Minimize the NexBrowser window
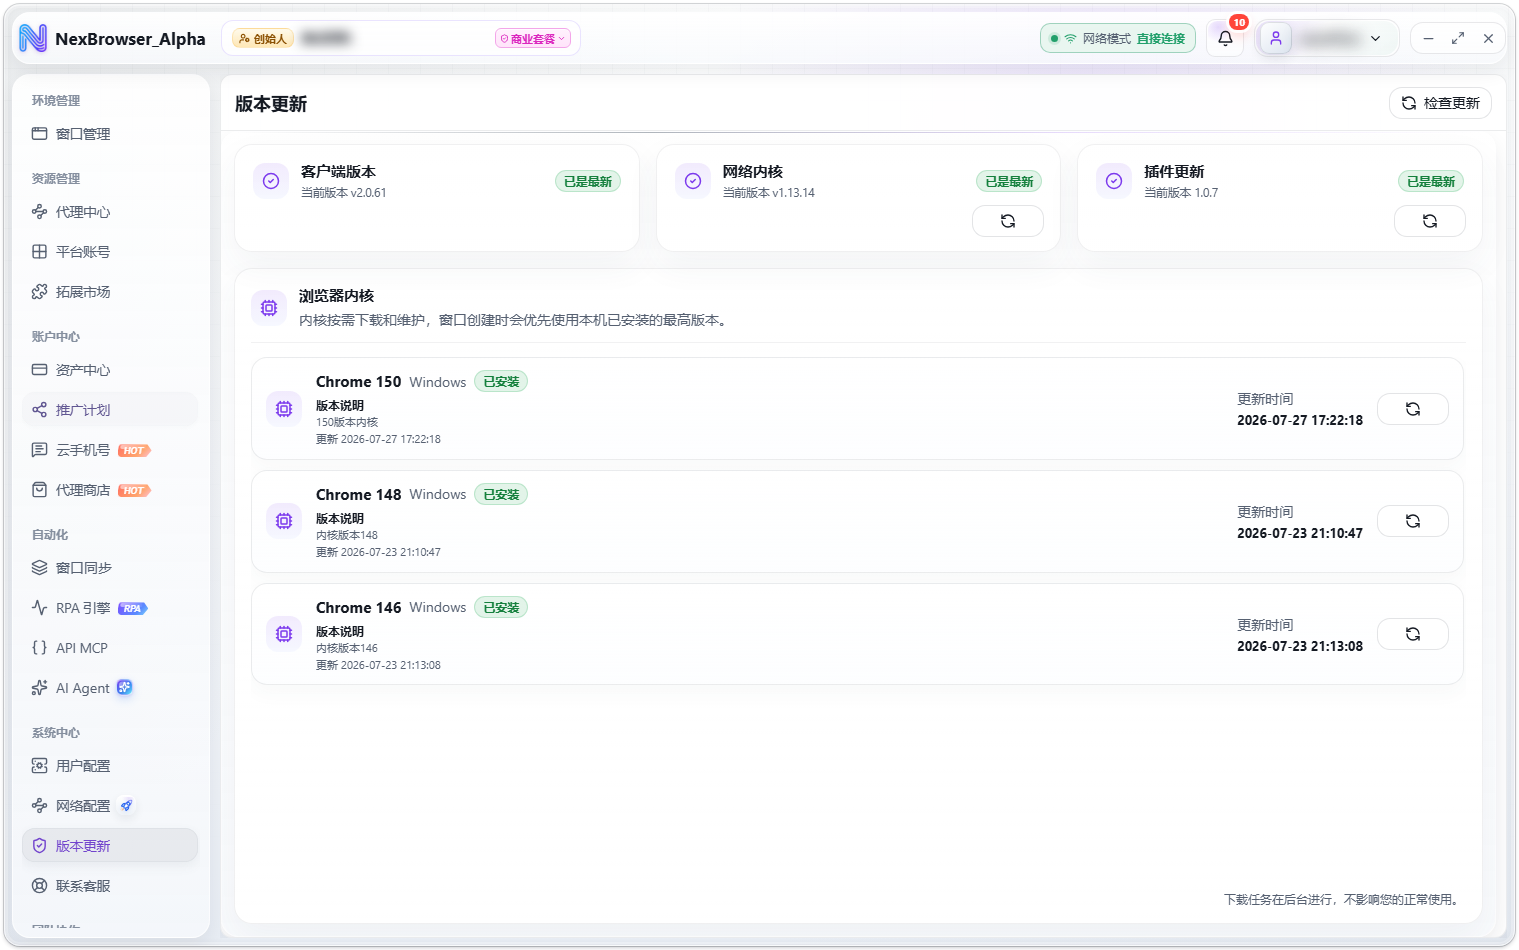The width and height of the screenshot is (1519, 950). (x=1429, y=39)
